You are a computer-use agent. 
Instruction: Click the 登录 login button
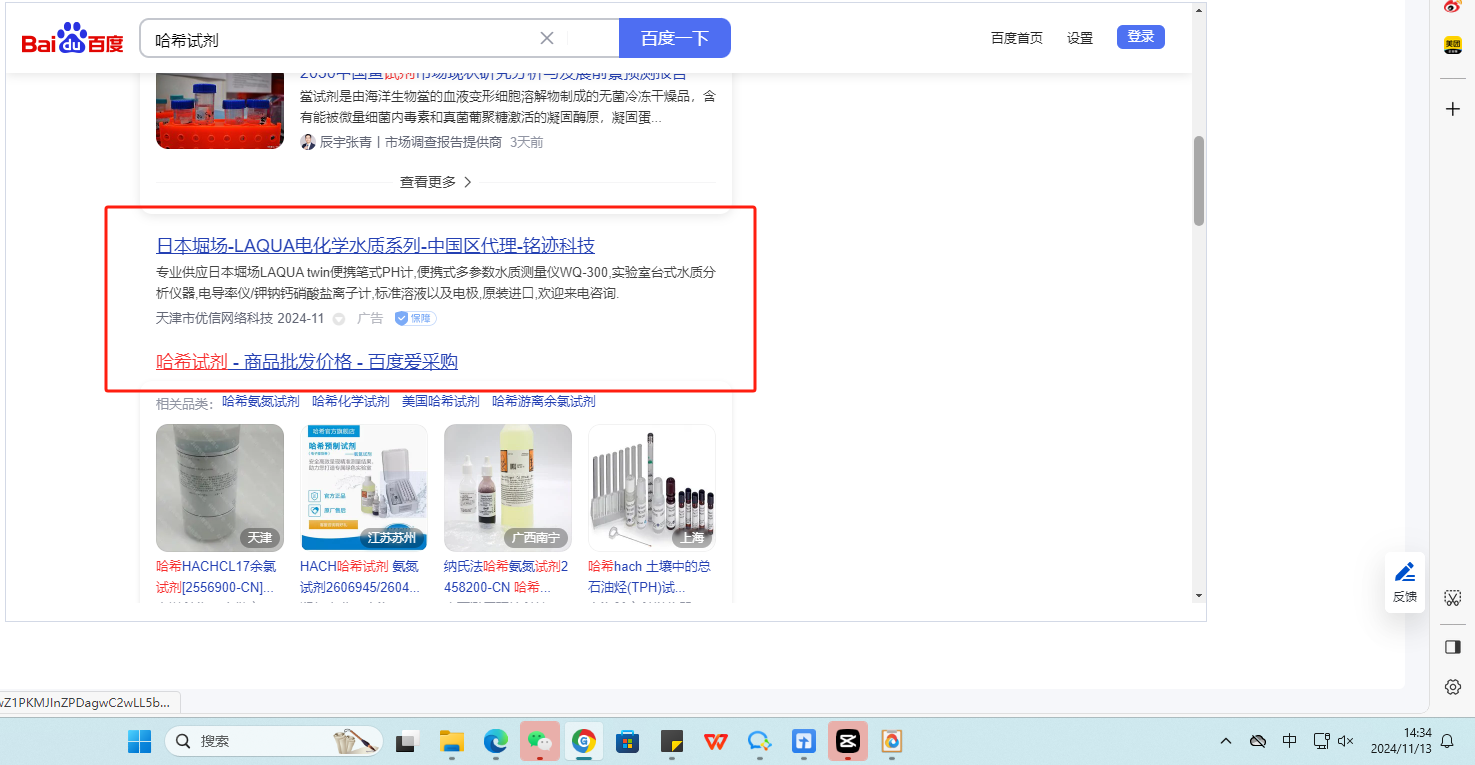(1141, 37)
